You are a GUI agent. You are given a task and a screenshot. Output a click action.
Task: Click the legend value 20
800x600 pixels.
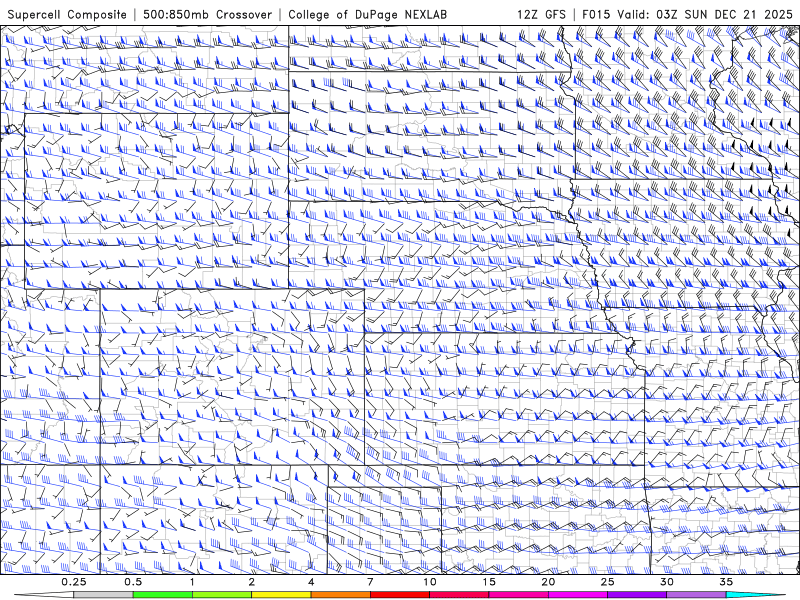[x=548, y=582]
